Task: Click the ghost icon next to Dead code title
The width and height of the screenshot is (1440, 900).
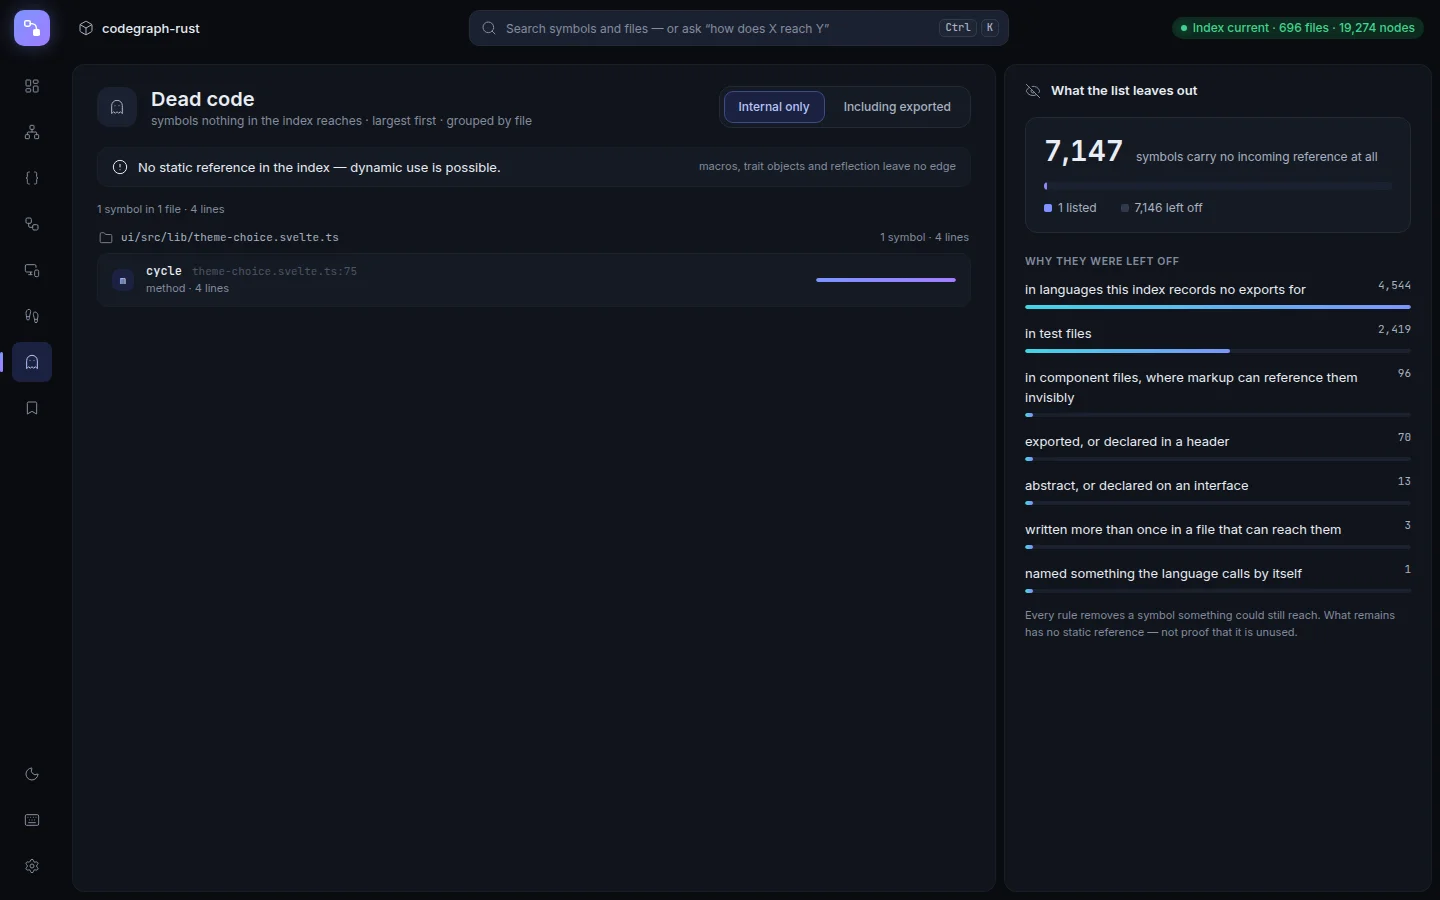Action: point(117,107)
